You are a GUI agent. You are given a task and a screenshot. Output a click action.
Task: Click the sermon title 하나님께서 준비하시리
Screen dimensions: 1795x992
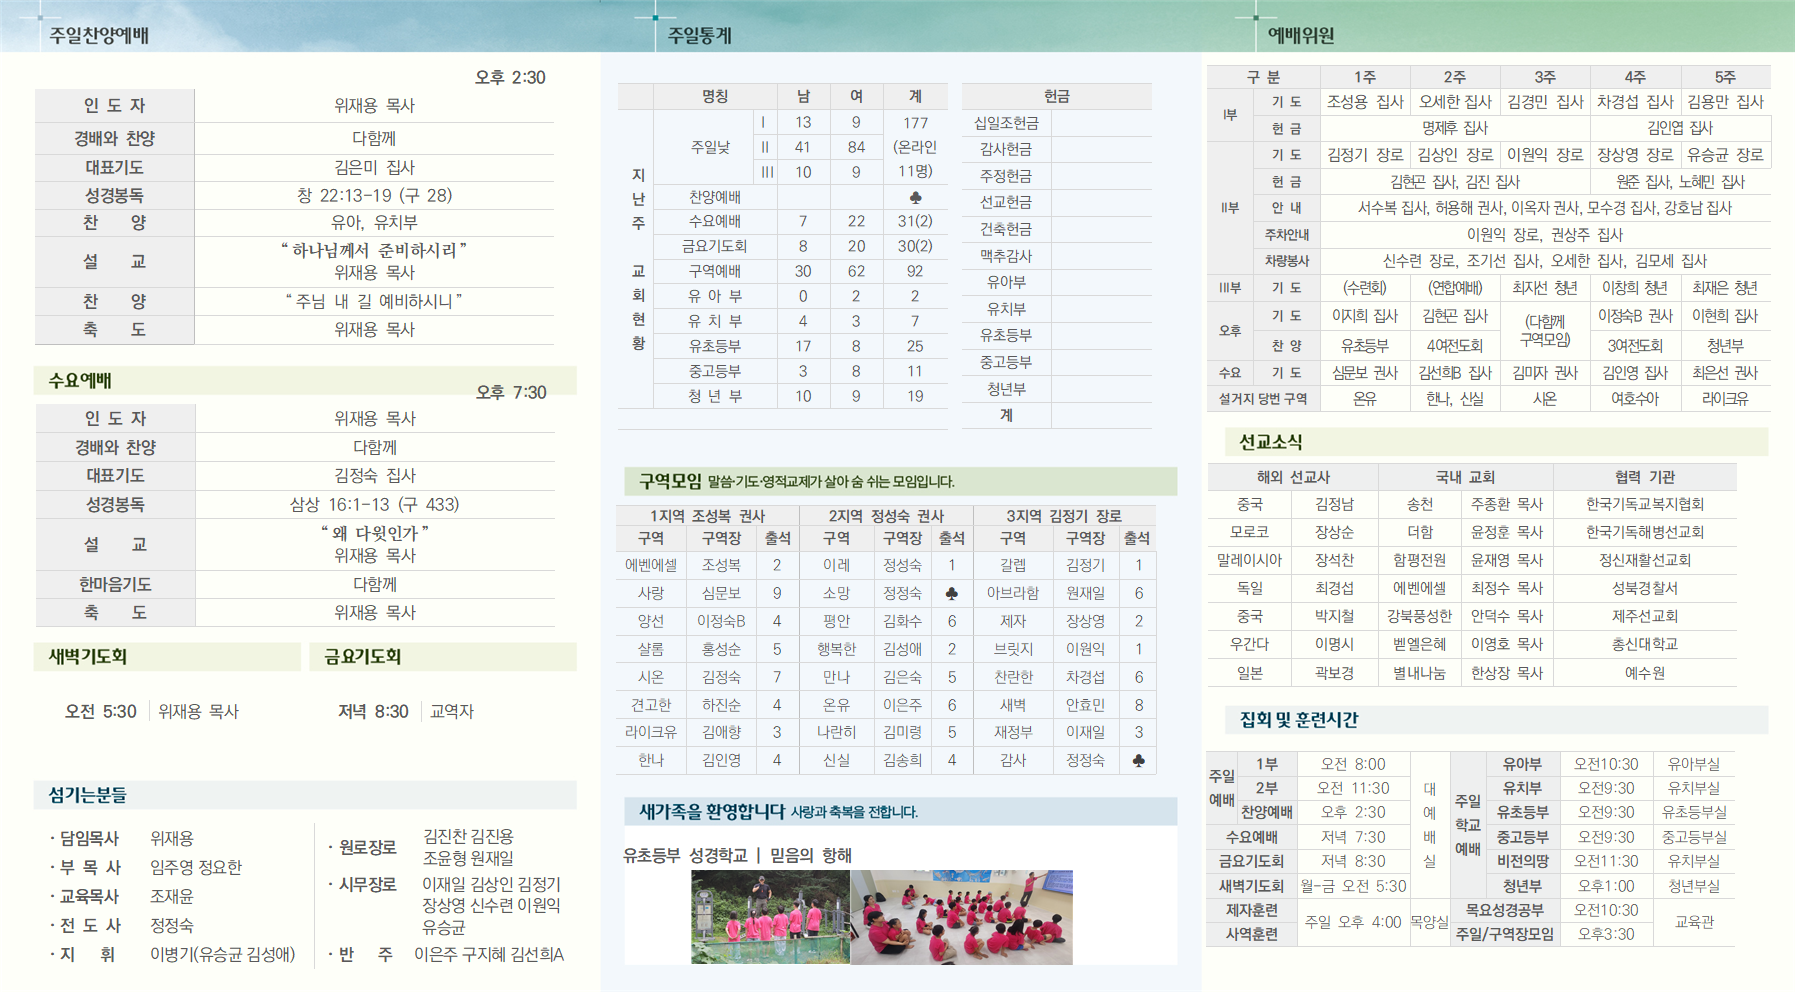click(x=374, y=250)
